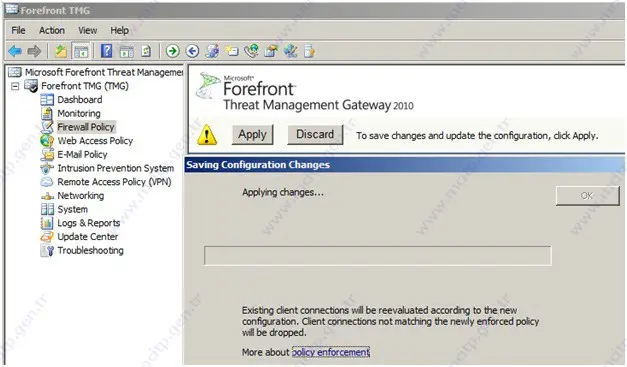Open the Action menu
This screenshot has height=367, width=627.
[x=52, y=30]
